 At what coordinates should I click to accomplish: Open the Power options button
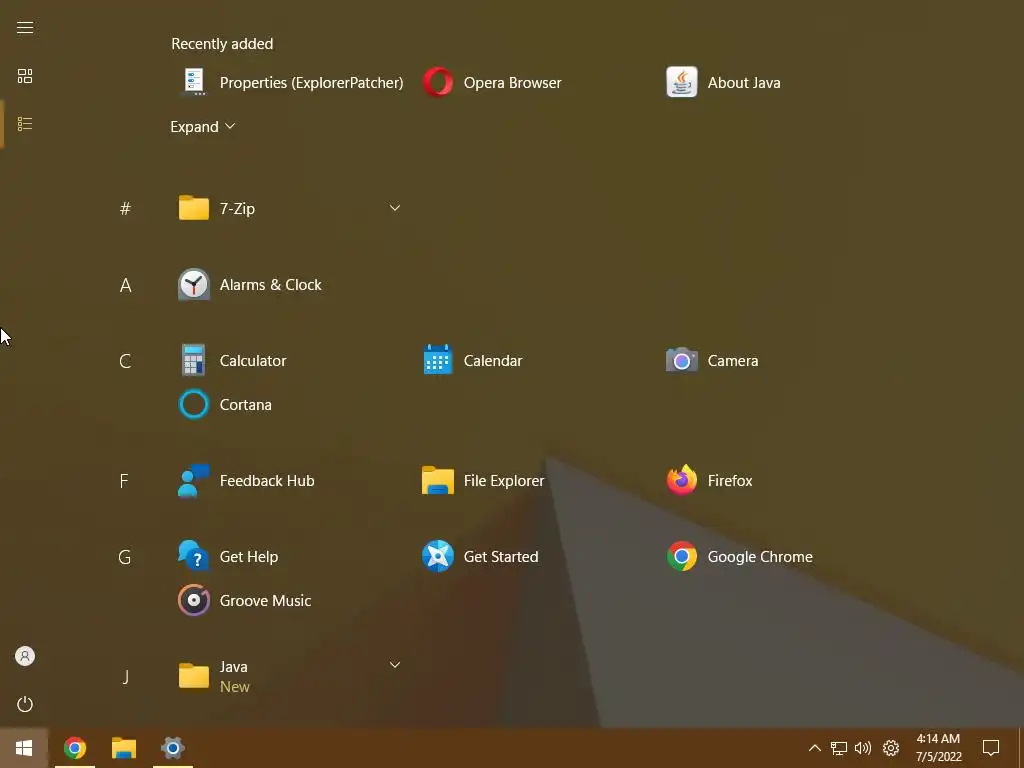click(25, 704)
